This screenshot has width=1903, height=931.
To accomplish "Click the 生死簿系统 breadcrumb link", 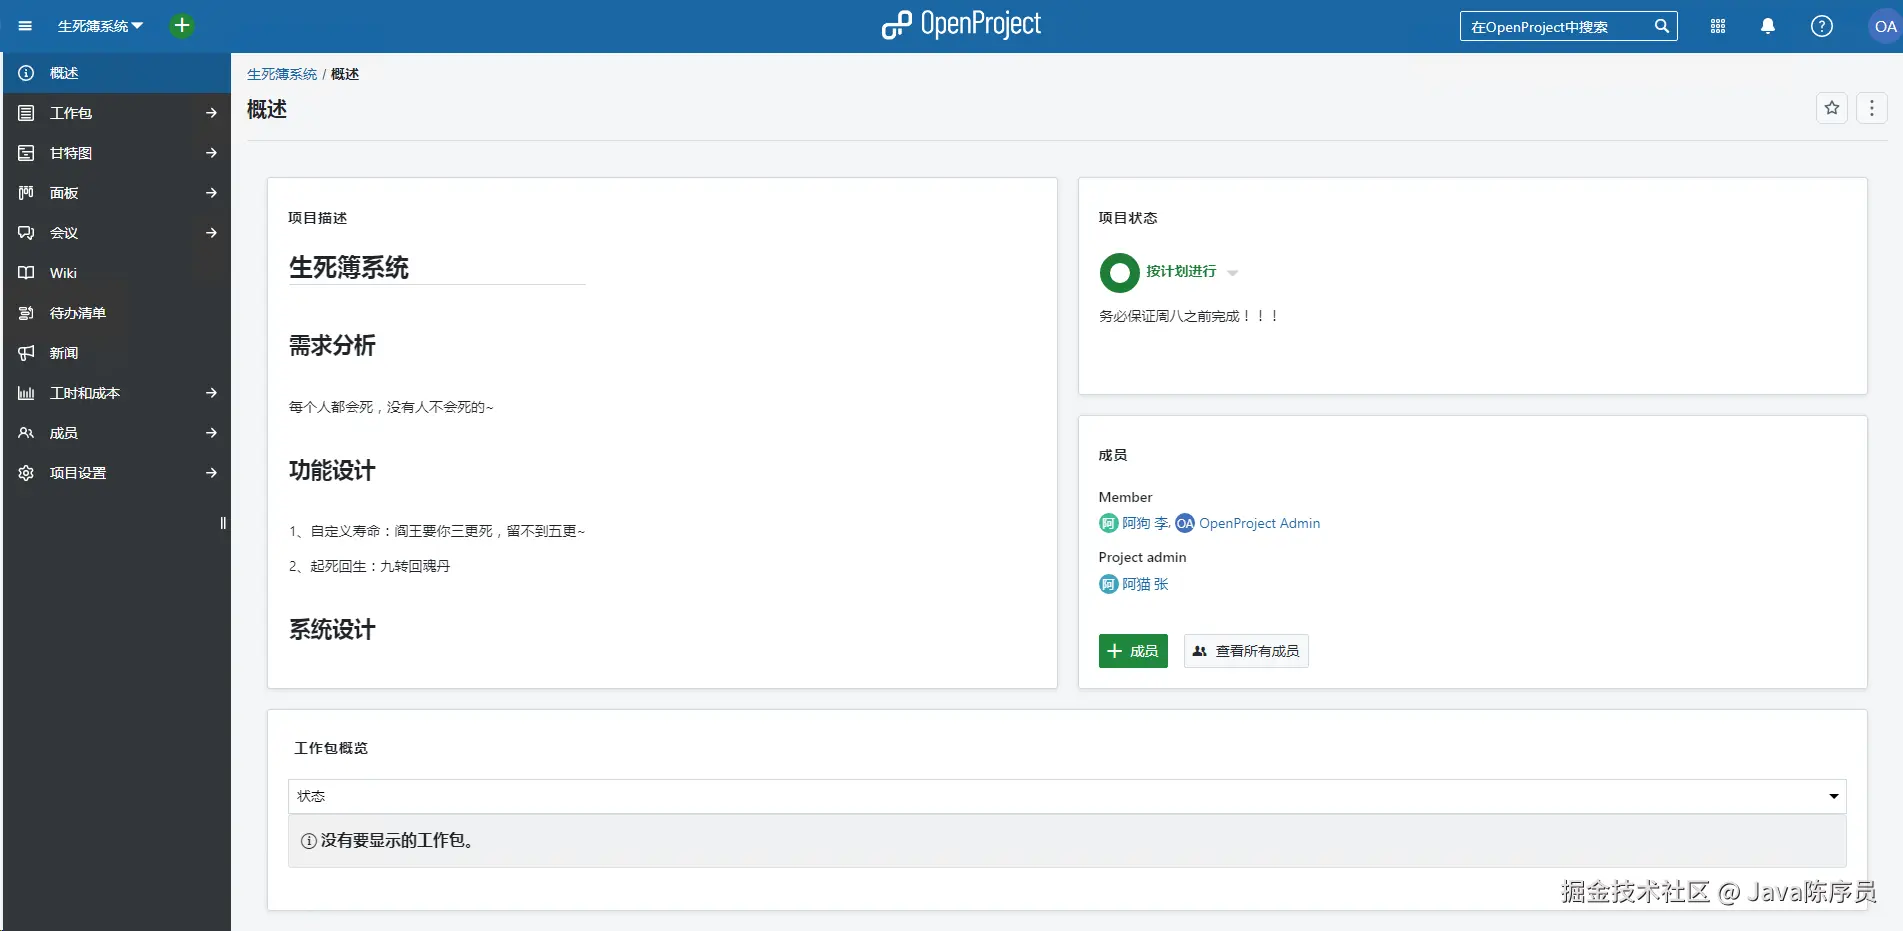I will (282, 74).
